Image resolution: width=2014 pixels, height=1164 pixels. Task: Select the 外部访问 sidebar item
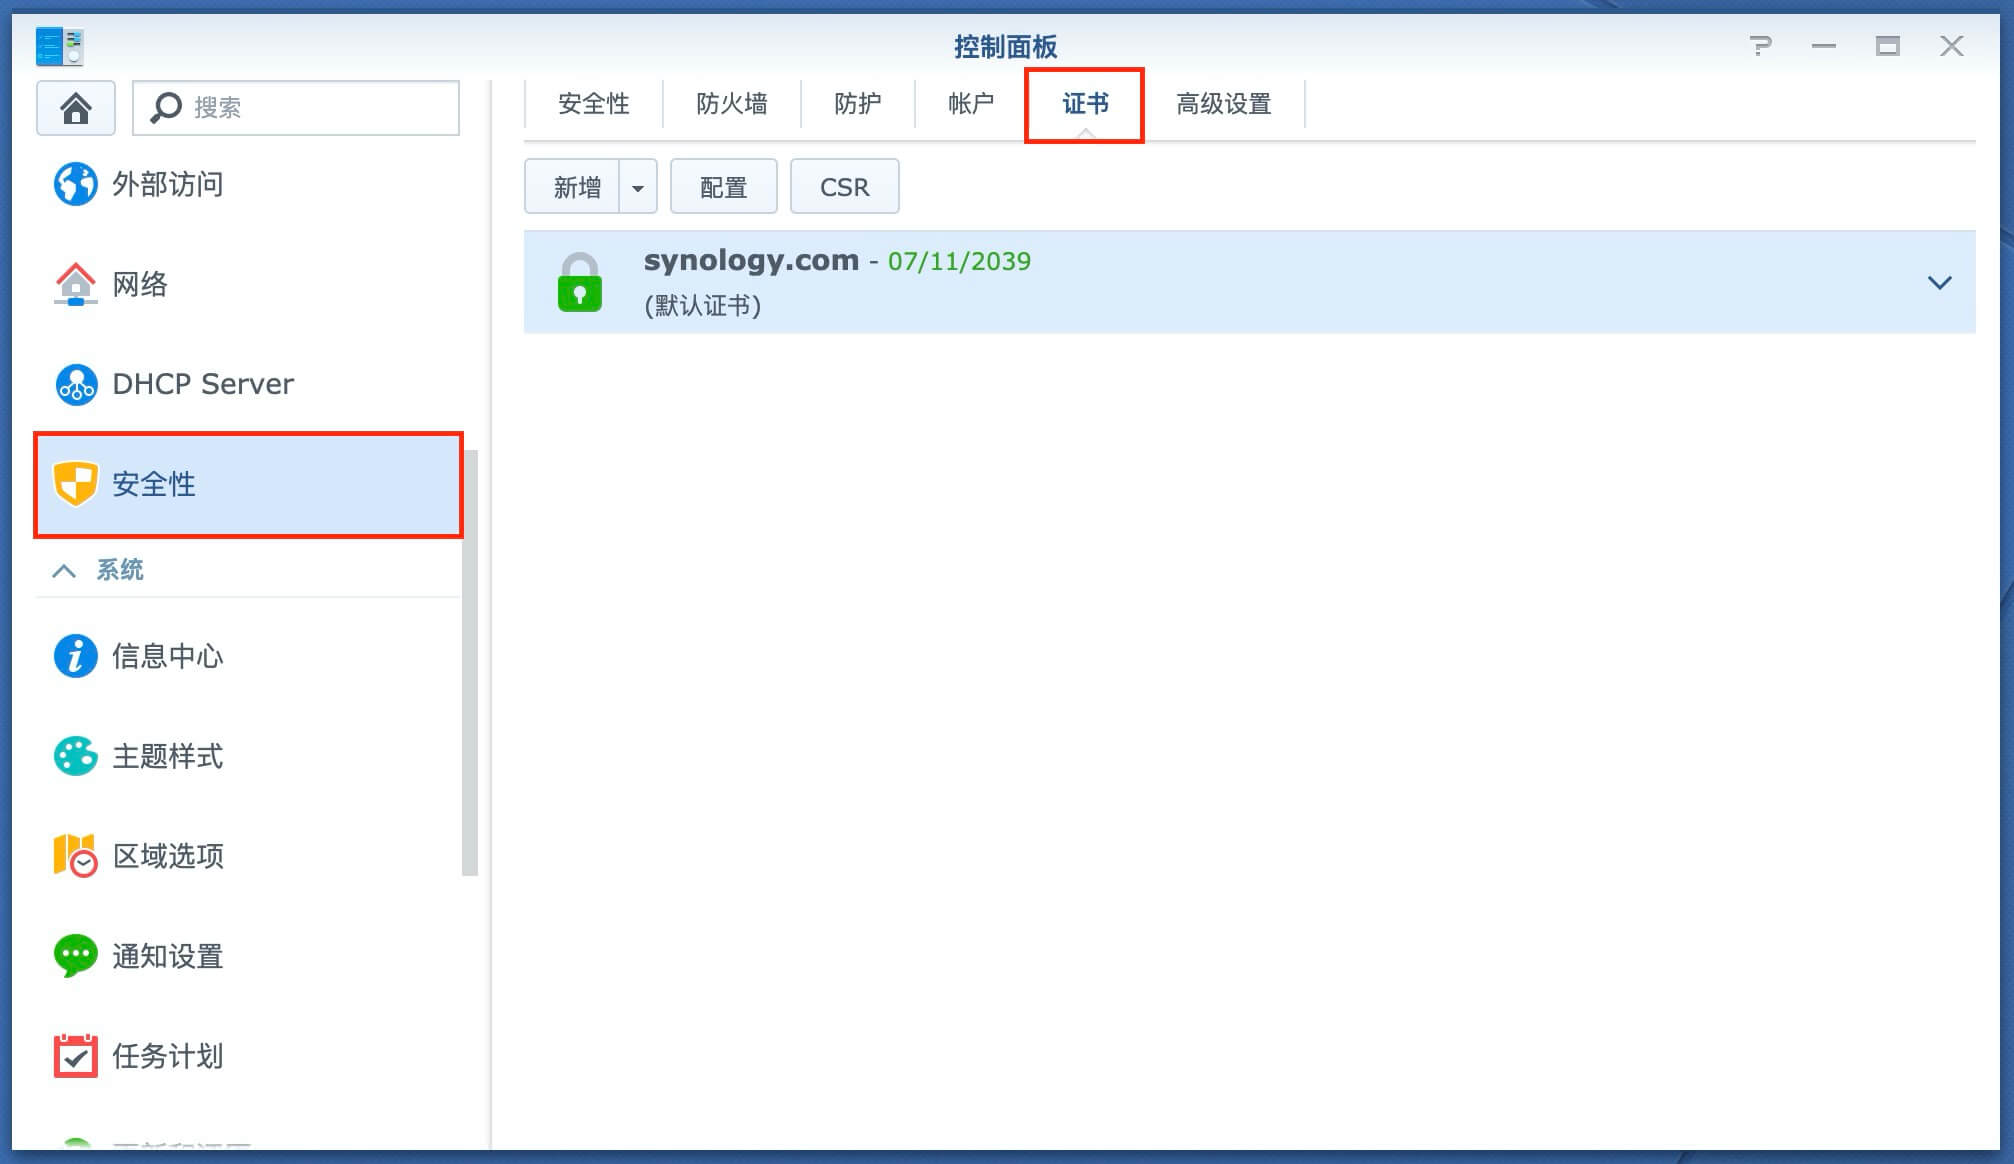click(248, 184)
